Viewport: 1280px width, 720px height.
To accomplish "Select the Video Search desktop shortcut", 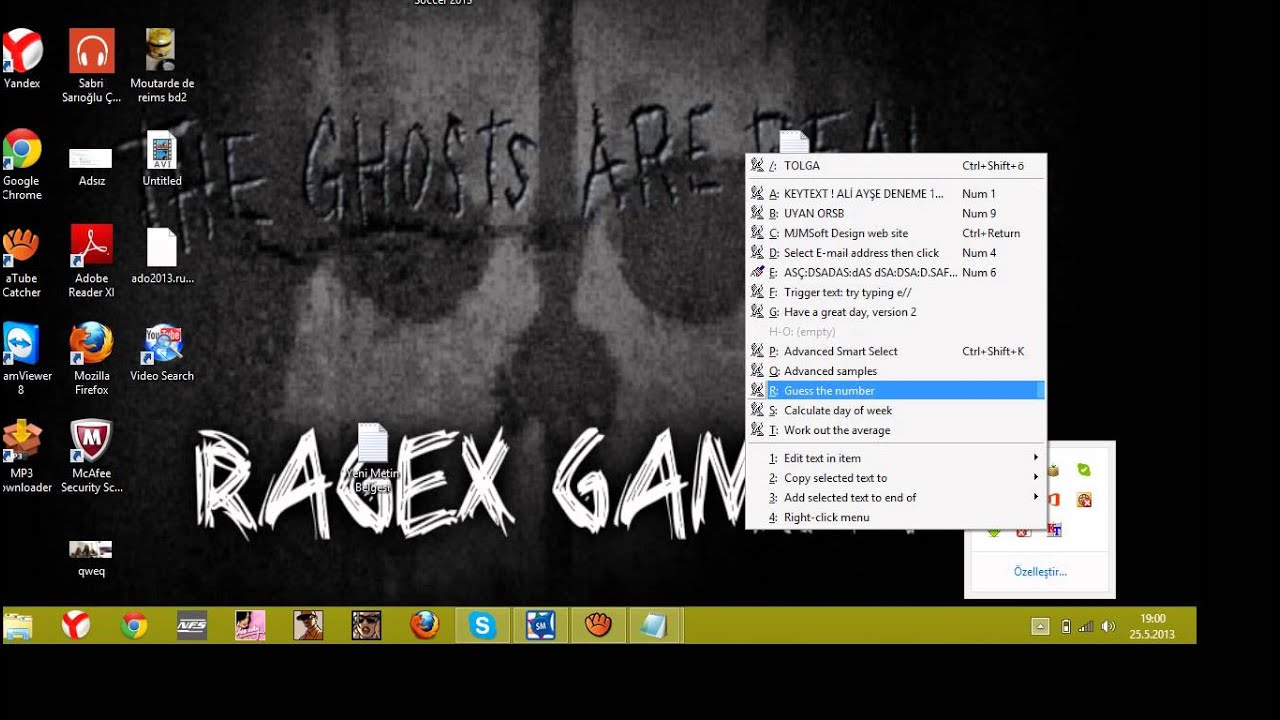I will [x=162, y=352].
